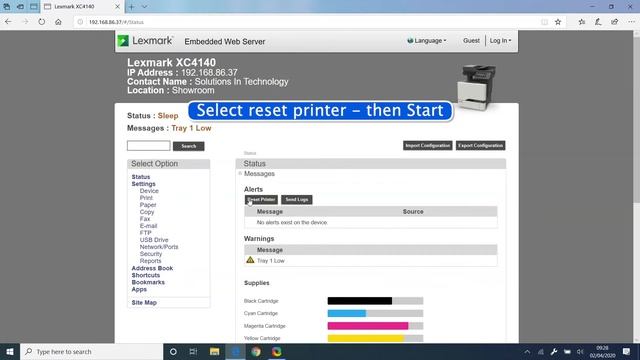
Task: Click the Reset Printer button
Action: click(x=261, y=200)
